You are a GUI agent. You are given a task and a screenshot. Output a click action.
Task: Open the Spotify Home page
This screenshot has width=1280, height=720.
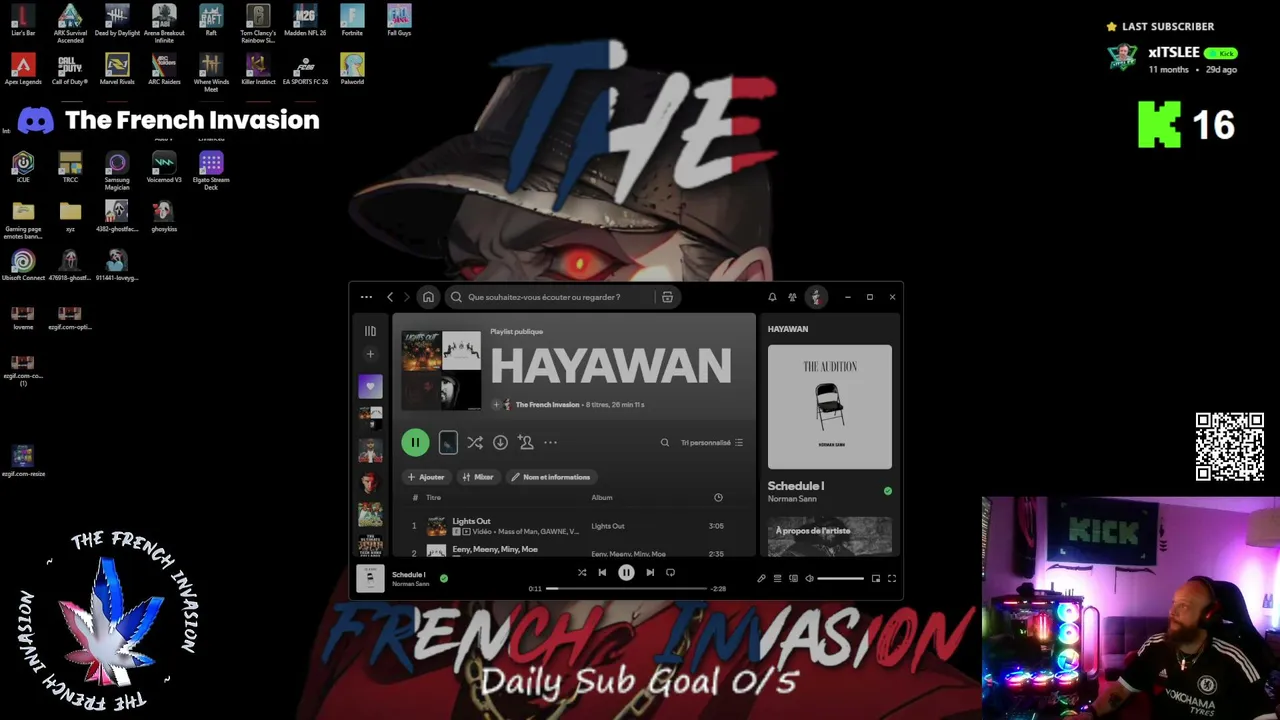(428, 297)
